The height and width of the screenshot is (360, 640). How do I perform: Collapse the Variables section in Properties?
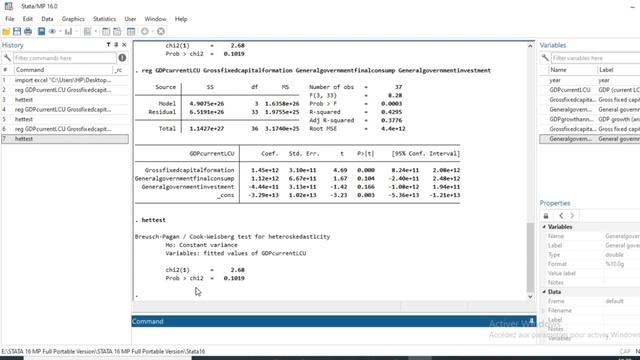(x=544, y=227)
